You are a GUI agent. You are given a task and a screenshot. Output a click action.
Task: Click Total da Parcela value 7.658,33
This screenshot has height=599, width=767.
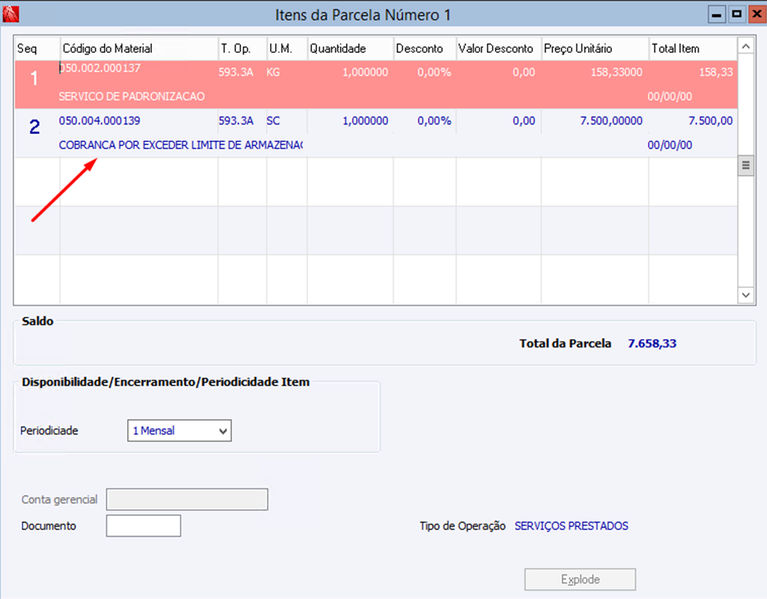(x=652, y=343)
